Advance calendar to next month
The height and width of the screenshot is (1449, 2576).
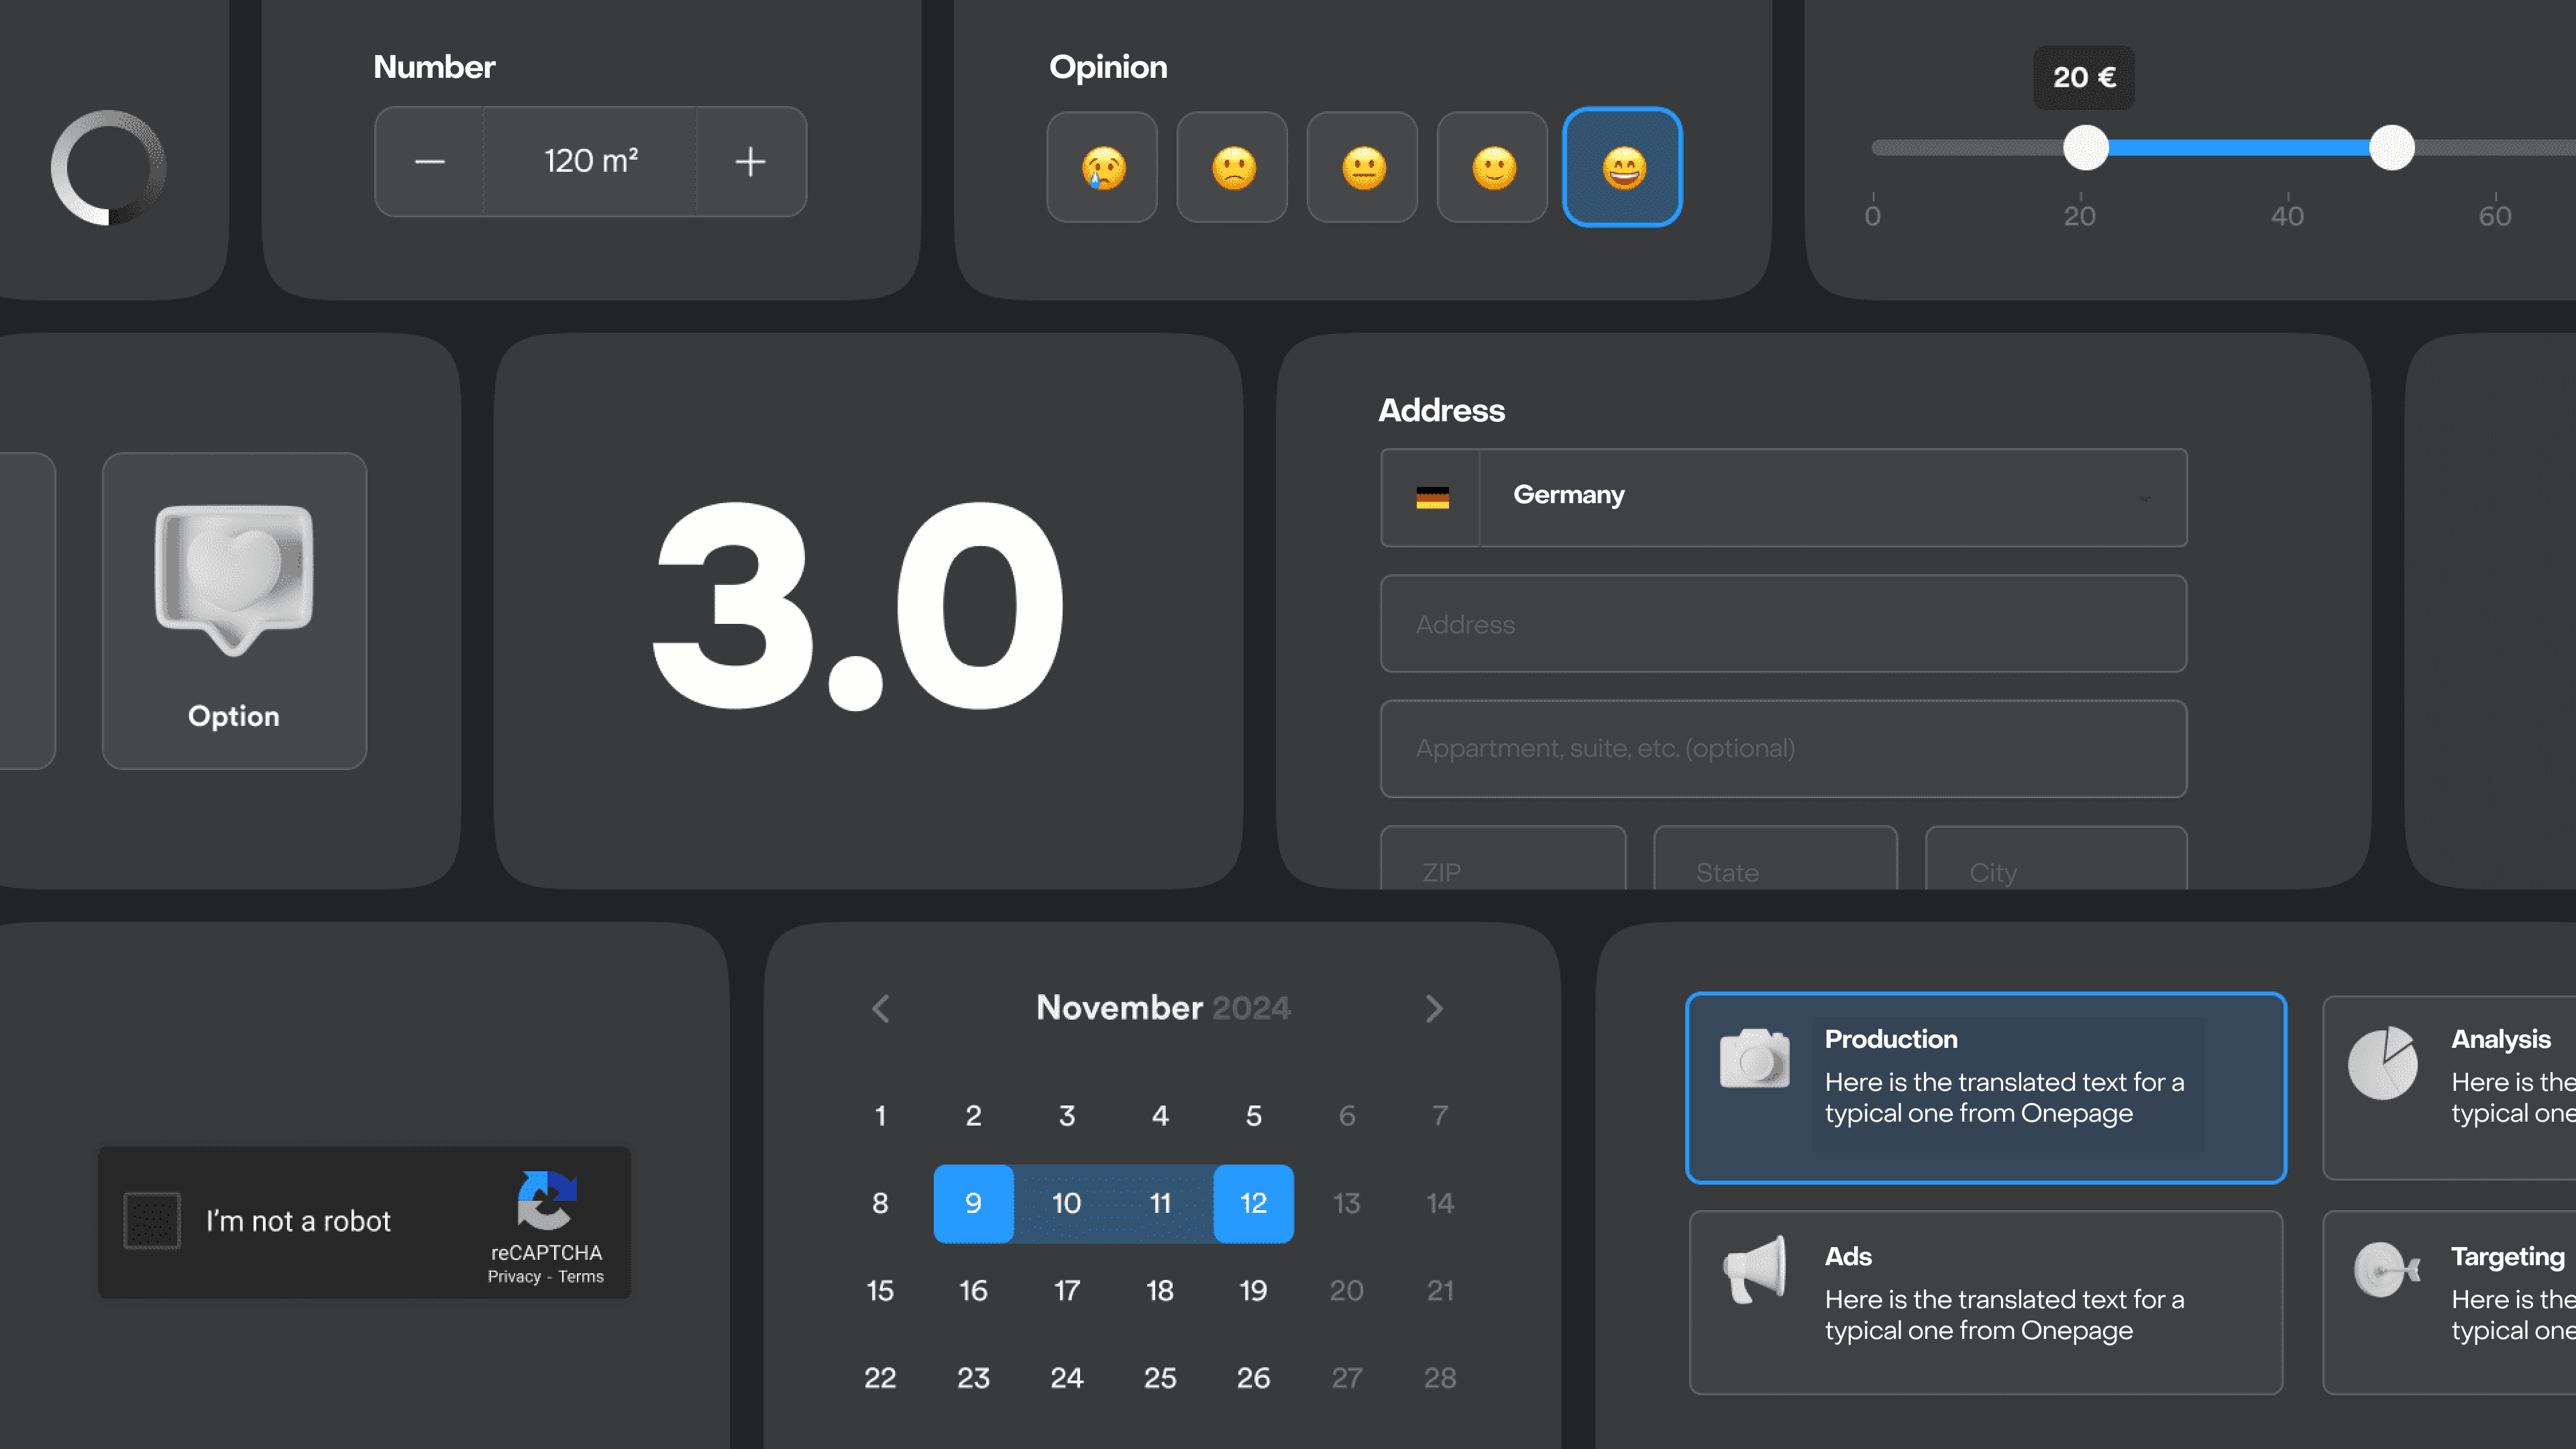(1434, 1008)
